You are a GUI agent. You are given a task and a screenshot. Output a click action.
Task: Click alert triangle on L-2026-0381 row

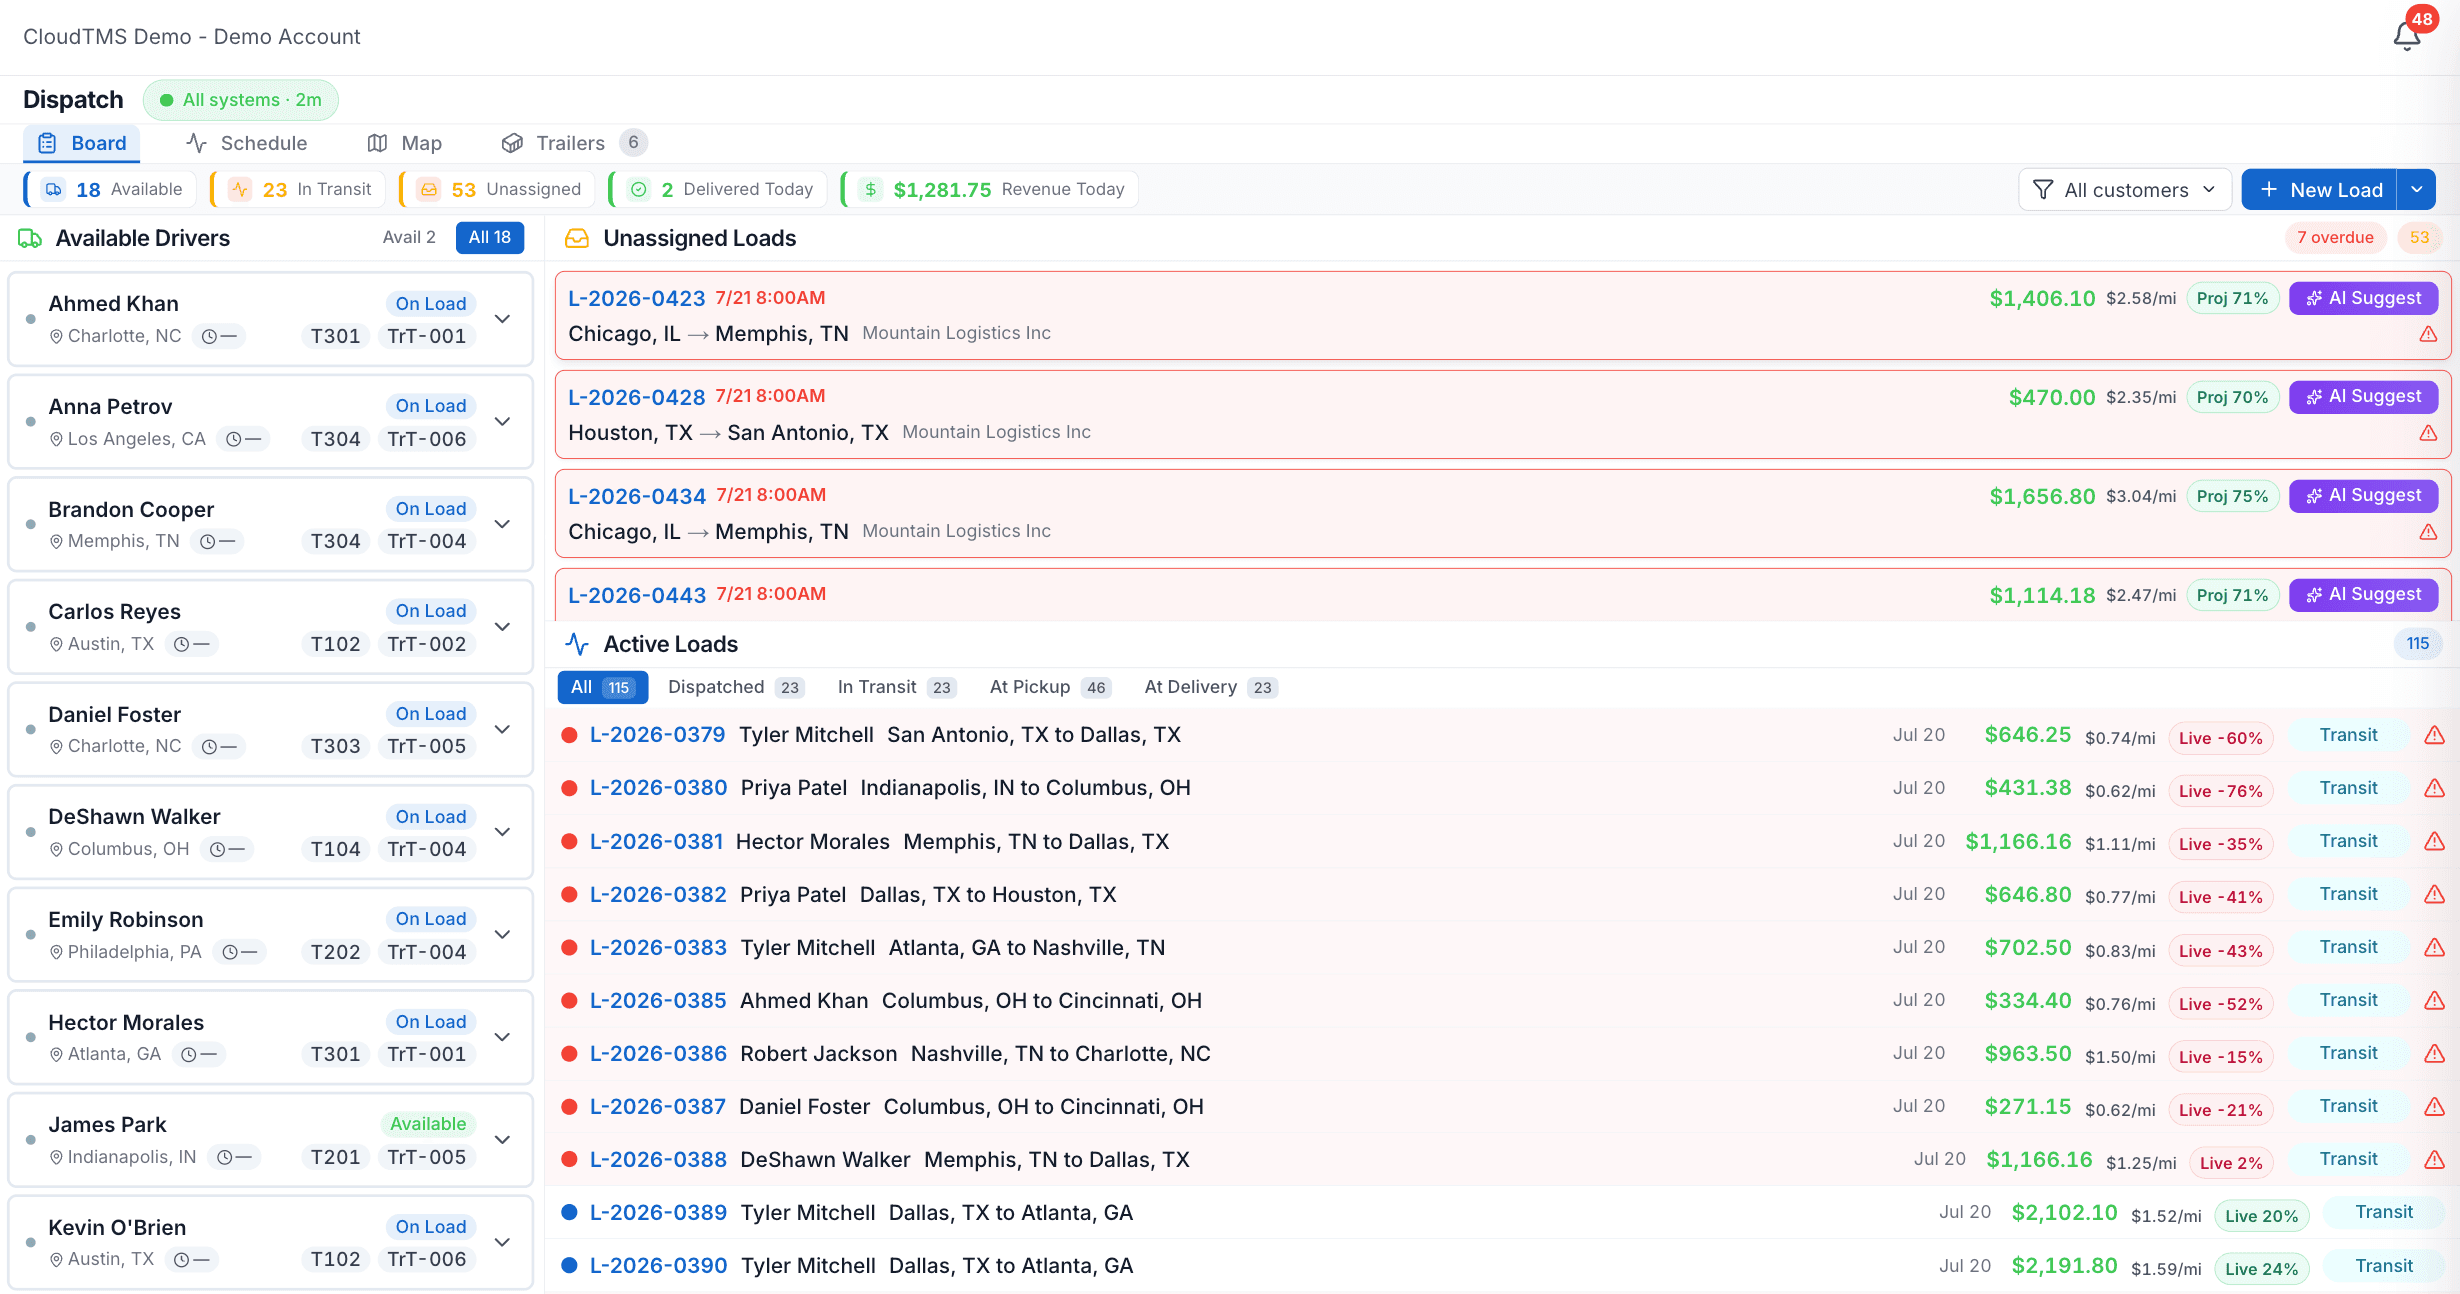pos(2434,841)
